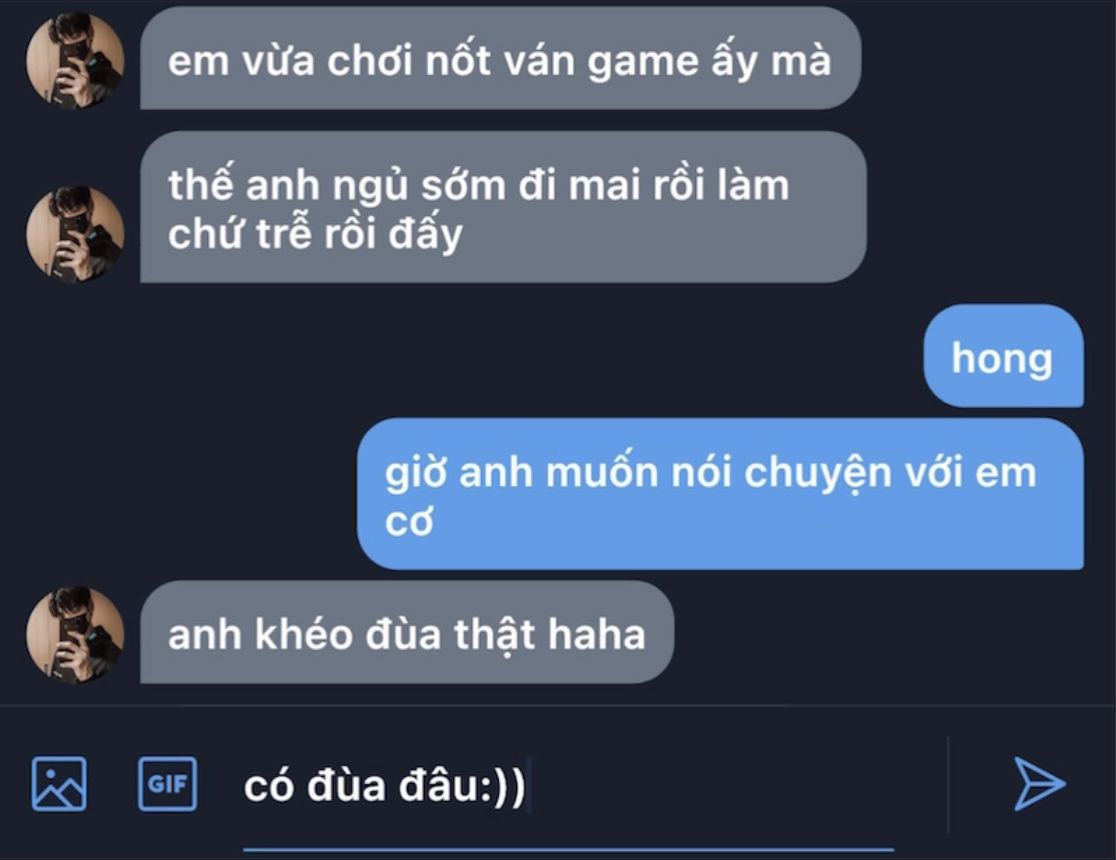Screen dimensions: 1116x860
Task: Tap avatar beside "thế anh ngủ sớm" message
Action: (x=75, y=234)
